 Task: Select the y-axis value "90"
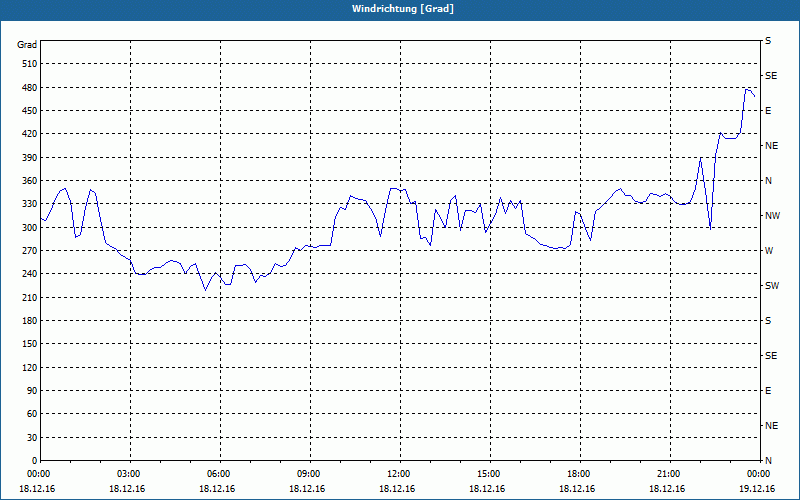click(x=32, y=391)
